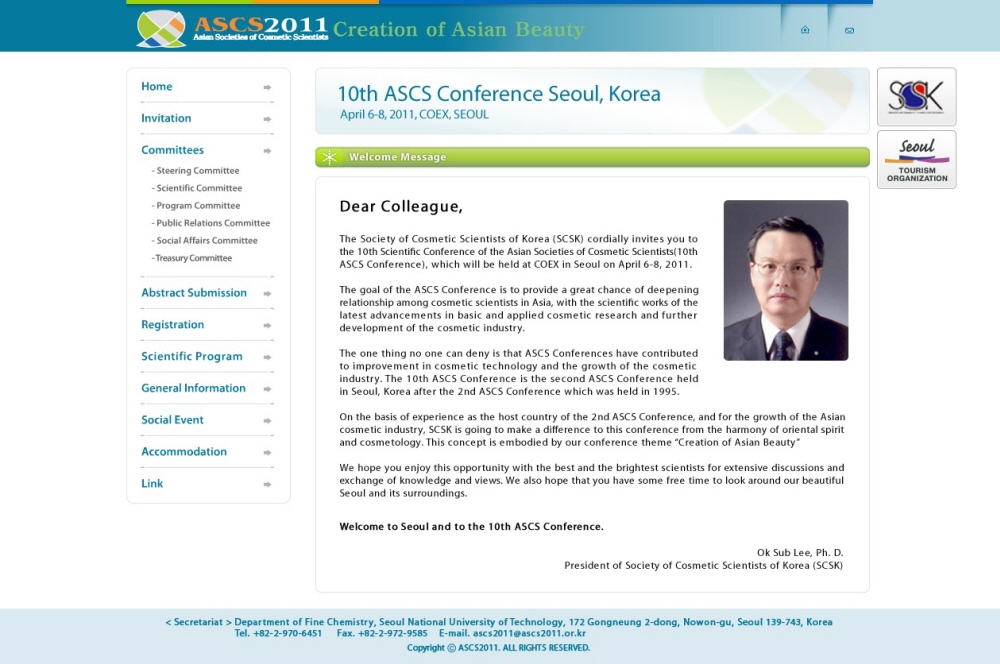Expand the Abstract Submission arrow
This screenshot has width=1000, height=664.
tap(267, 294)
